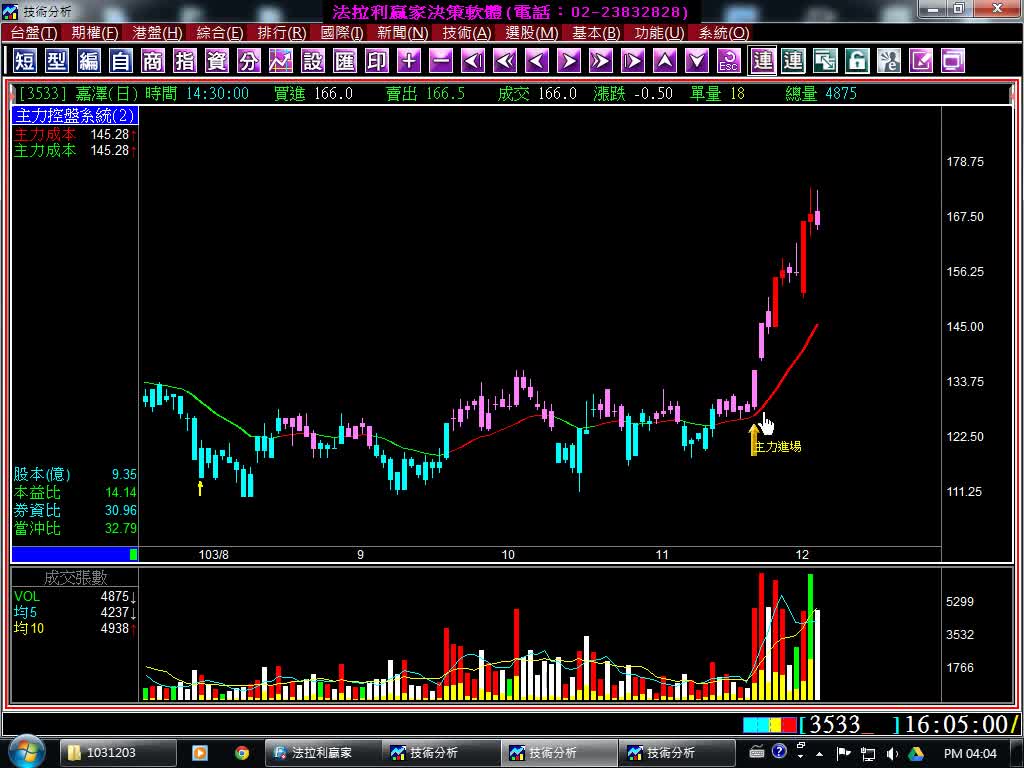This screenshot has width=1024, height=768.
Task: Click the [3533] 嘉澤(日) stock title
Action: tap(78, 93)
